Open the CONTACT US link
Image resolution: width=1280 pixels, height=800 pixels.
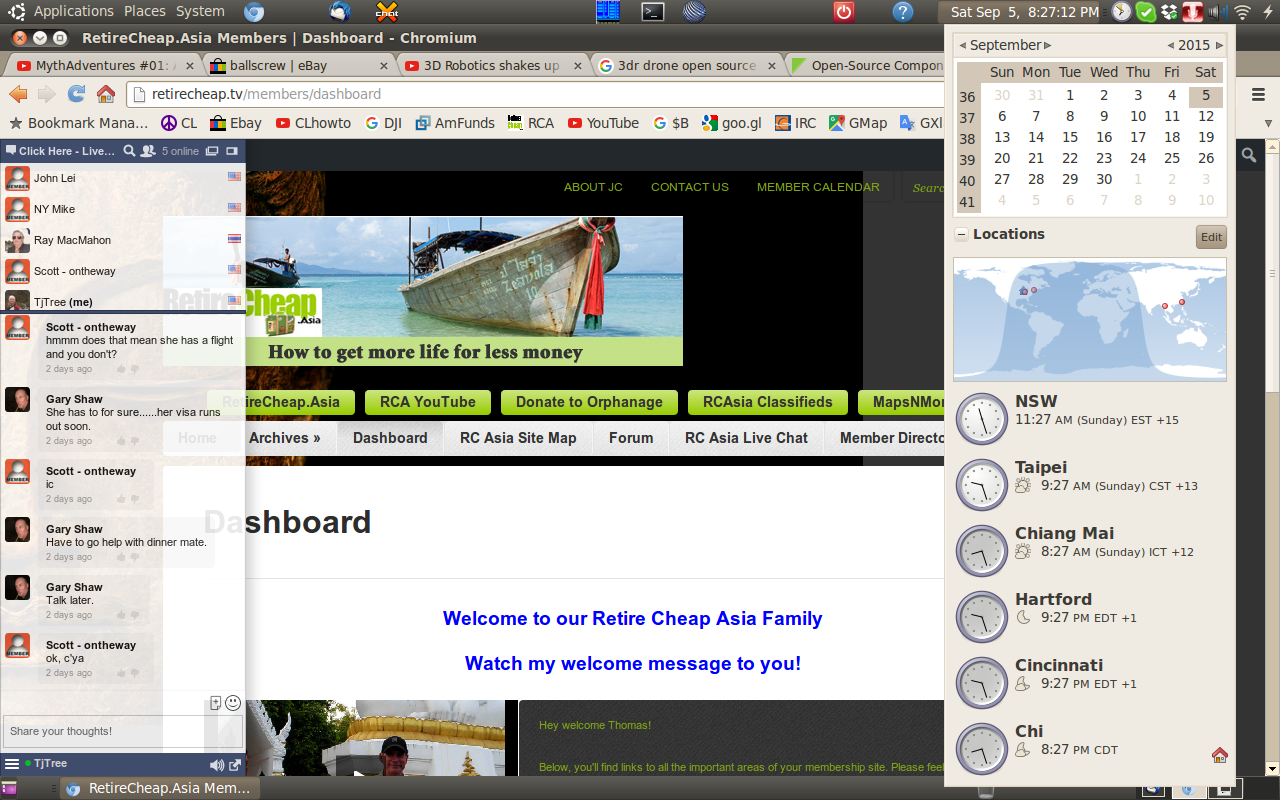point(690,187)
